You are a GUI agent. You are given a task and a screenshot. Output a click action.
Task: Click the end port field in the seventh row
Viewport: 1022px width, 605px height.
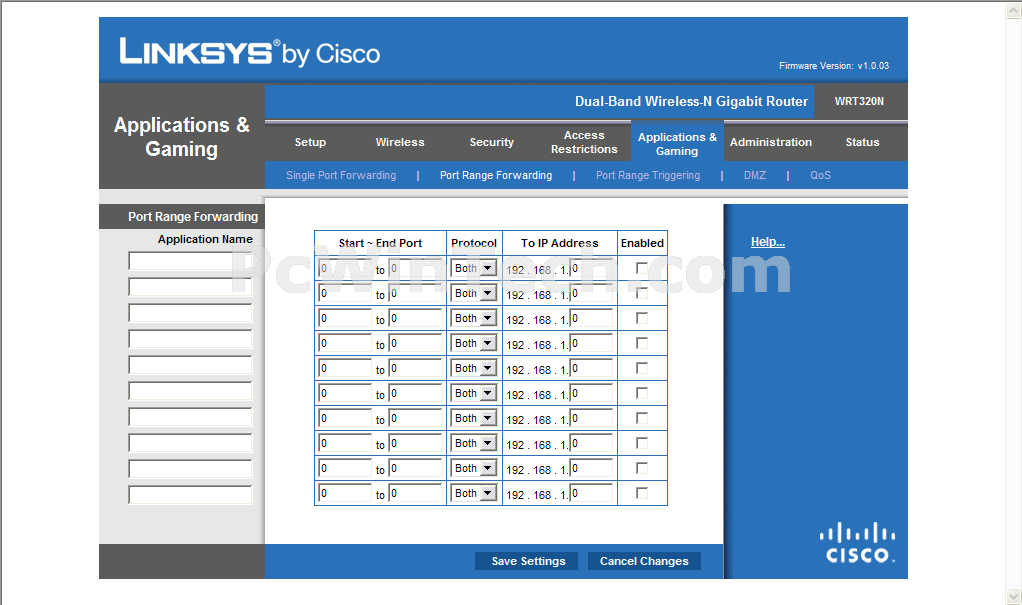pos(416,418)
